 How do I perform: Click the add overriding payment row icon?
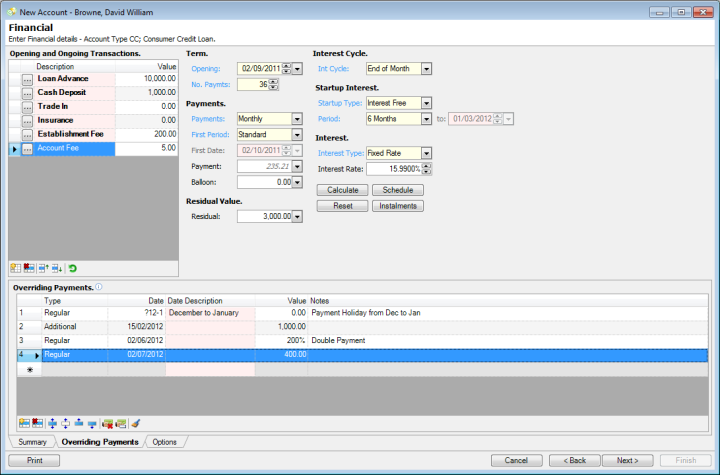[x=24, y=423]
